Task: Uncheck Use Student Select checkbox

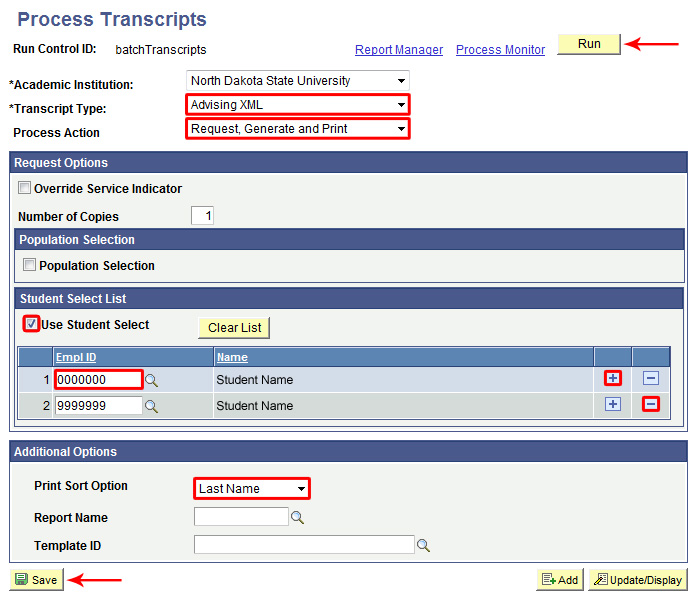Action: (32, 324)
